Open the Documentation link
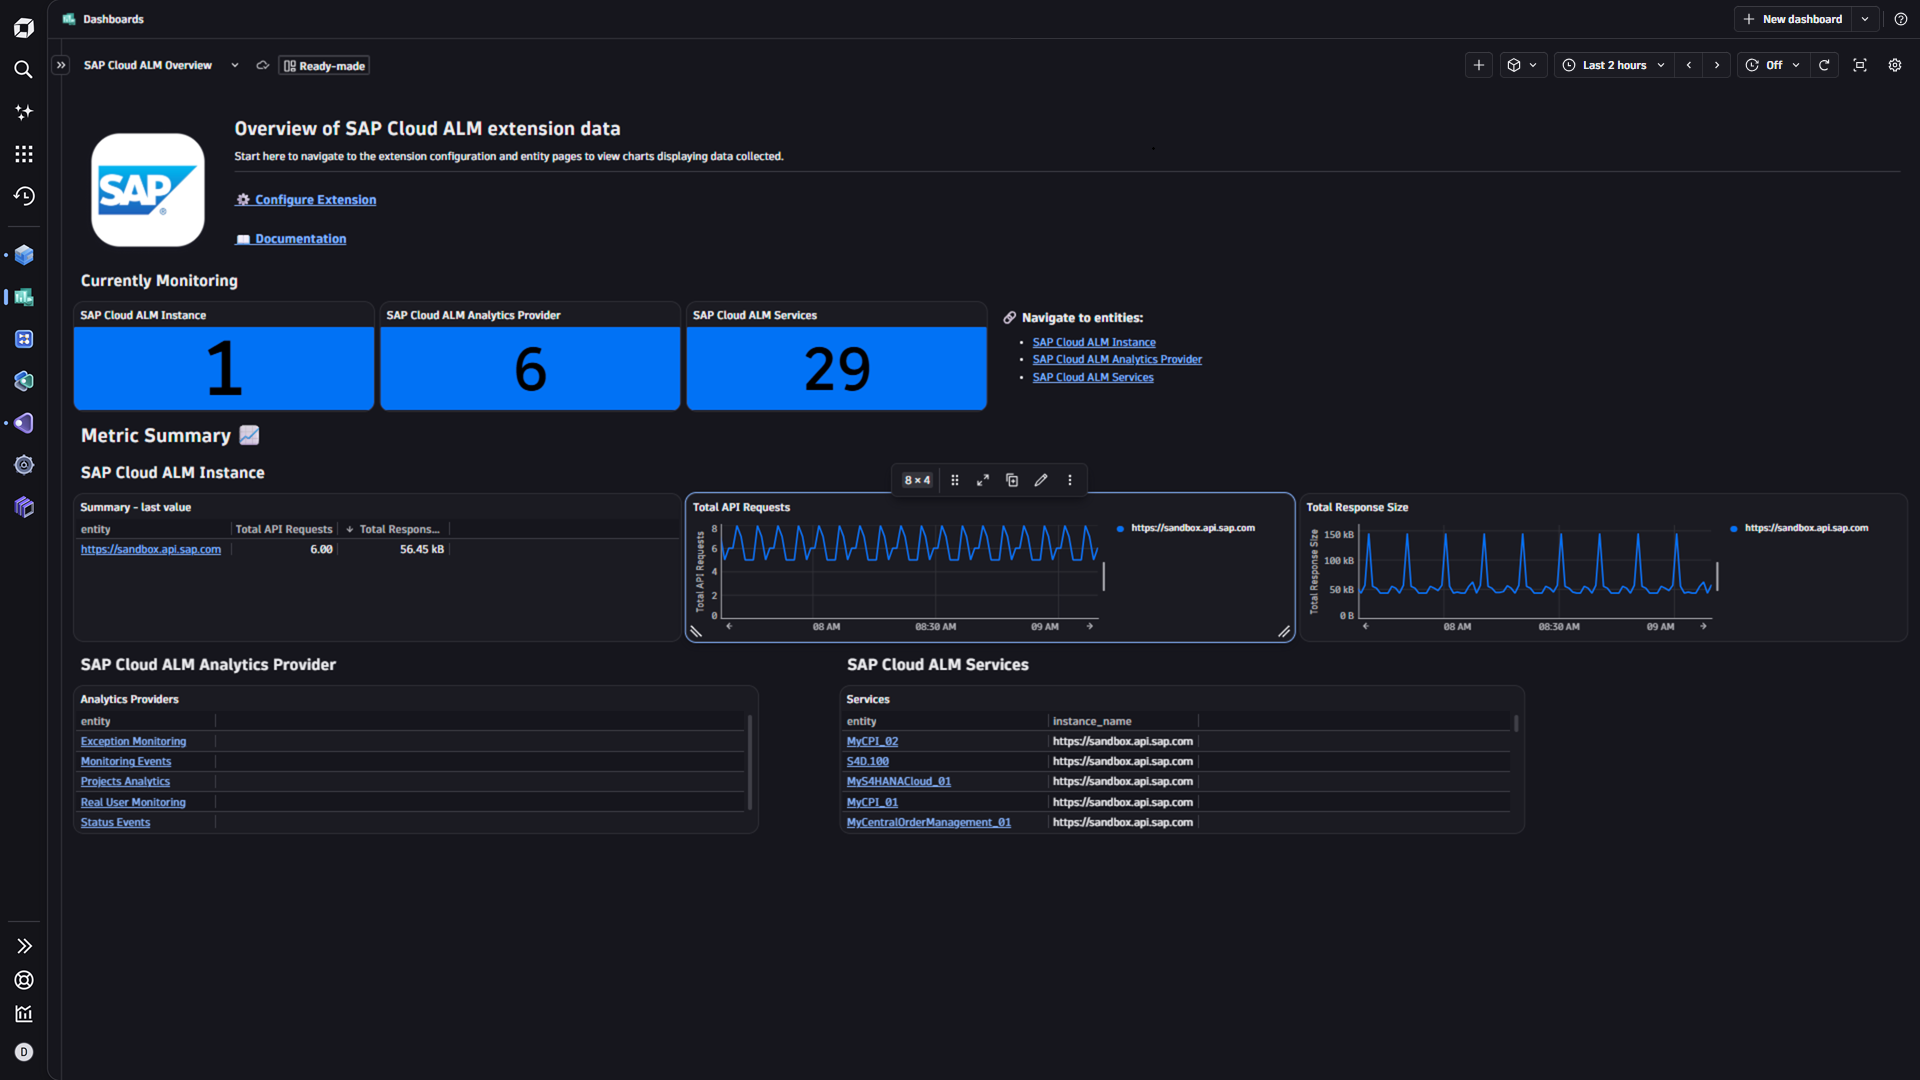1920x1080 pixels. tap(291, 239)
